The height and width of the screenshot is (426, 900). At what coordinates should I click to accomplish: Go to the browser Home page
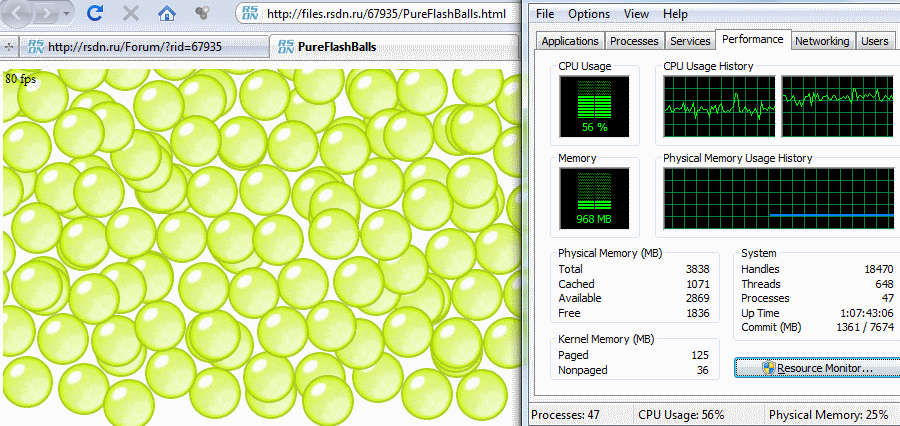(x=167, y=14)
